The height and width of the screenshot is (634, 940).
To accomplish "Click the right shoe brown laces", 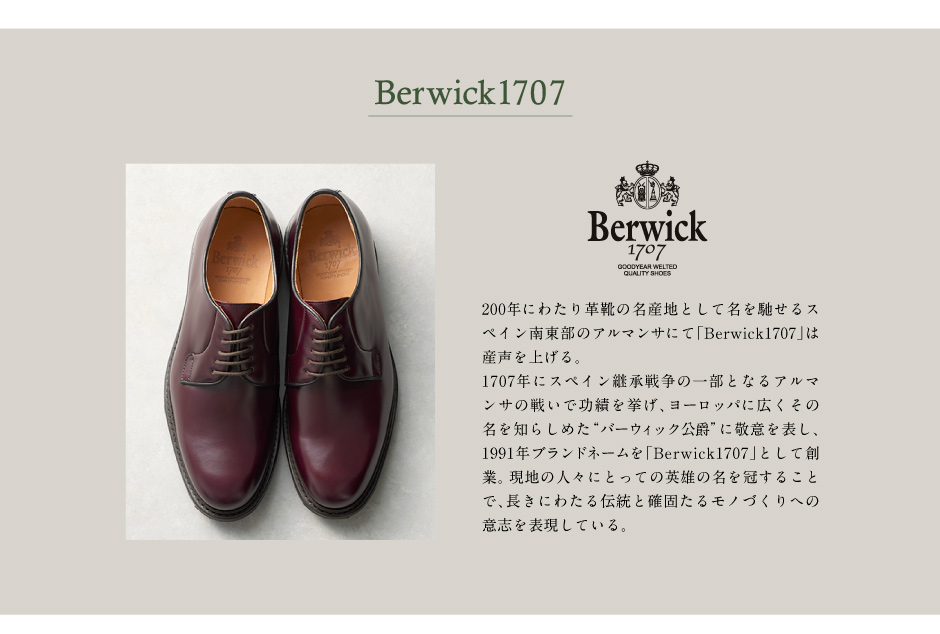I will pos(327,350).
